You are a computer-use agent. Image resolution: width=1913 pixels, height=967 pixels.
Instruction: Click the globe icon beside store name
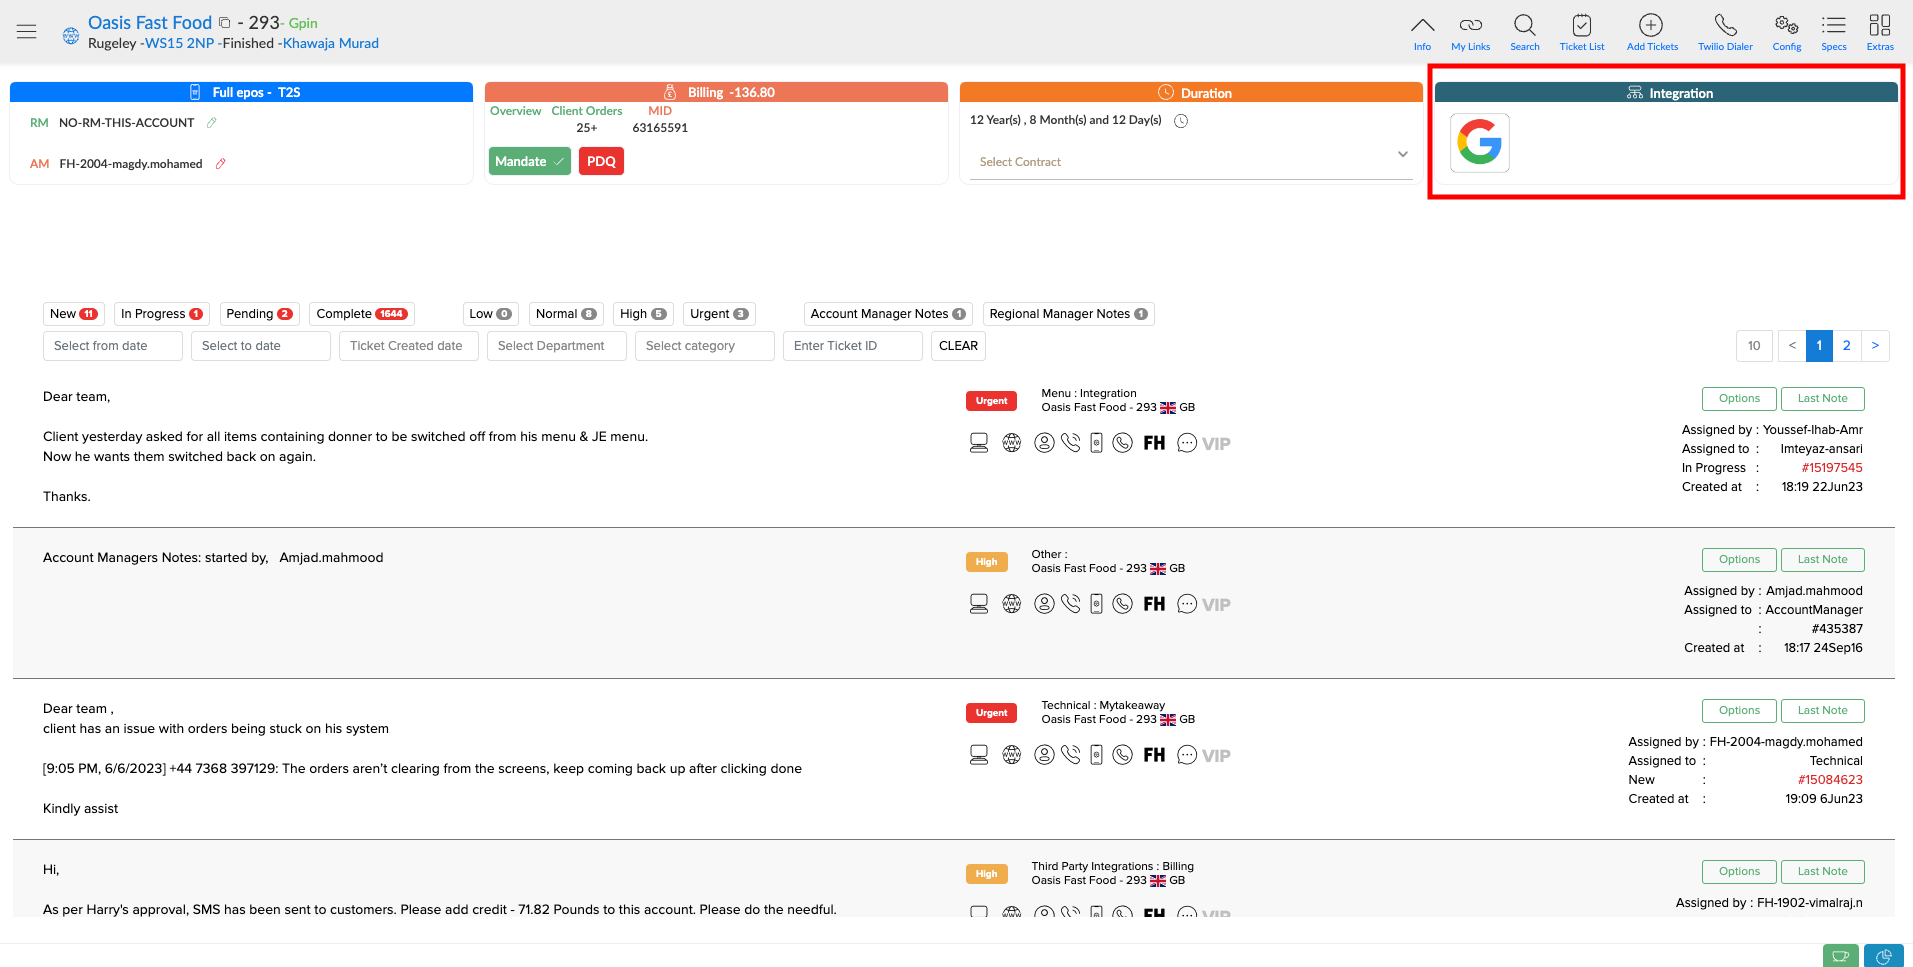(71, 36)
